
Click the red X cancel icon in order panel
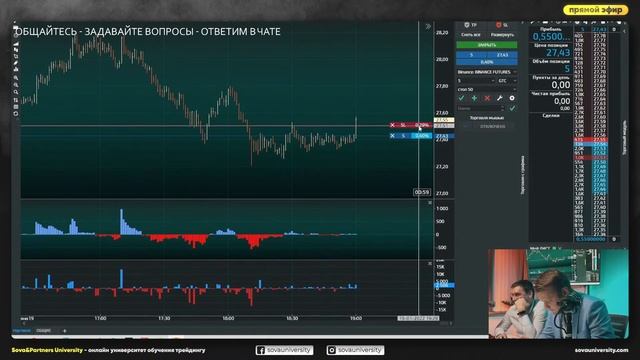click(x=487, y=98)
